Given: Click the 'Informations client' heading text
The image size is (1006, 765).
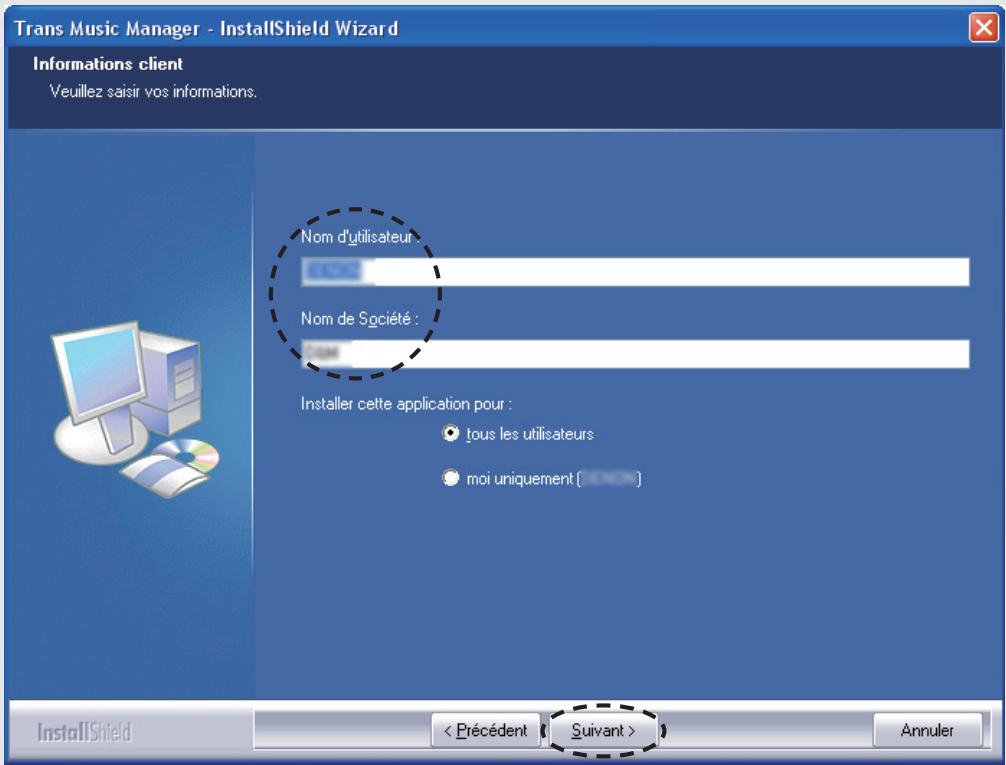Looking at the screenshot, I should tap(108, 64).
